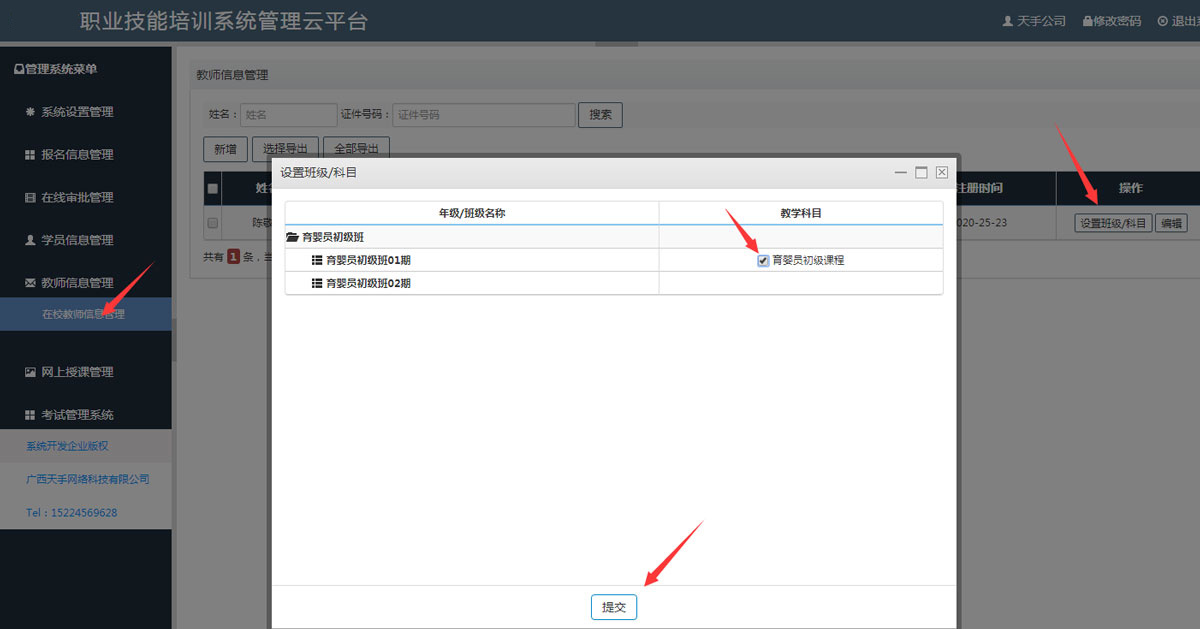Toggle the select-all checkbox in table header

pos(212,188)
